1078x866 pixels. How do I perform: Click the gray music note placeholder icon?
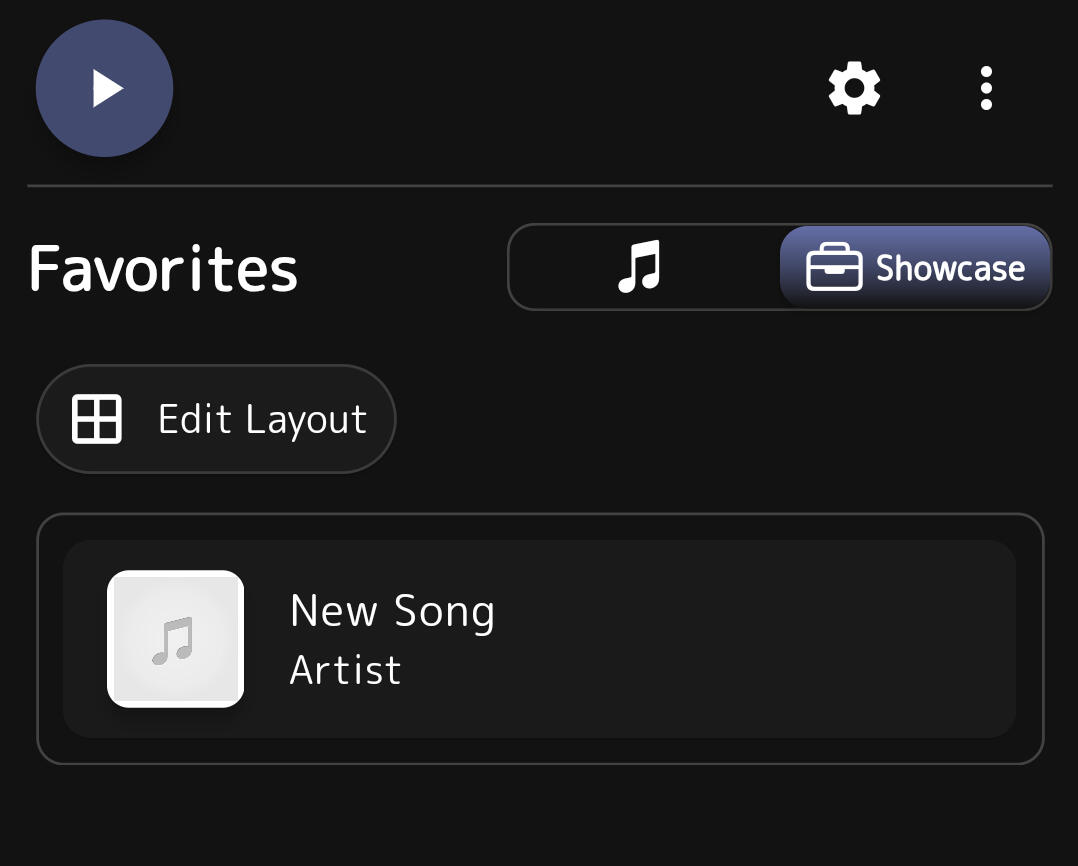coord(173,641)
